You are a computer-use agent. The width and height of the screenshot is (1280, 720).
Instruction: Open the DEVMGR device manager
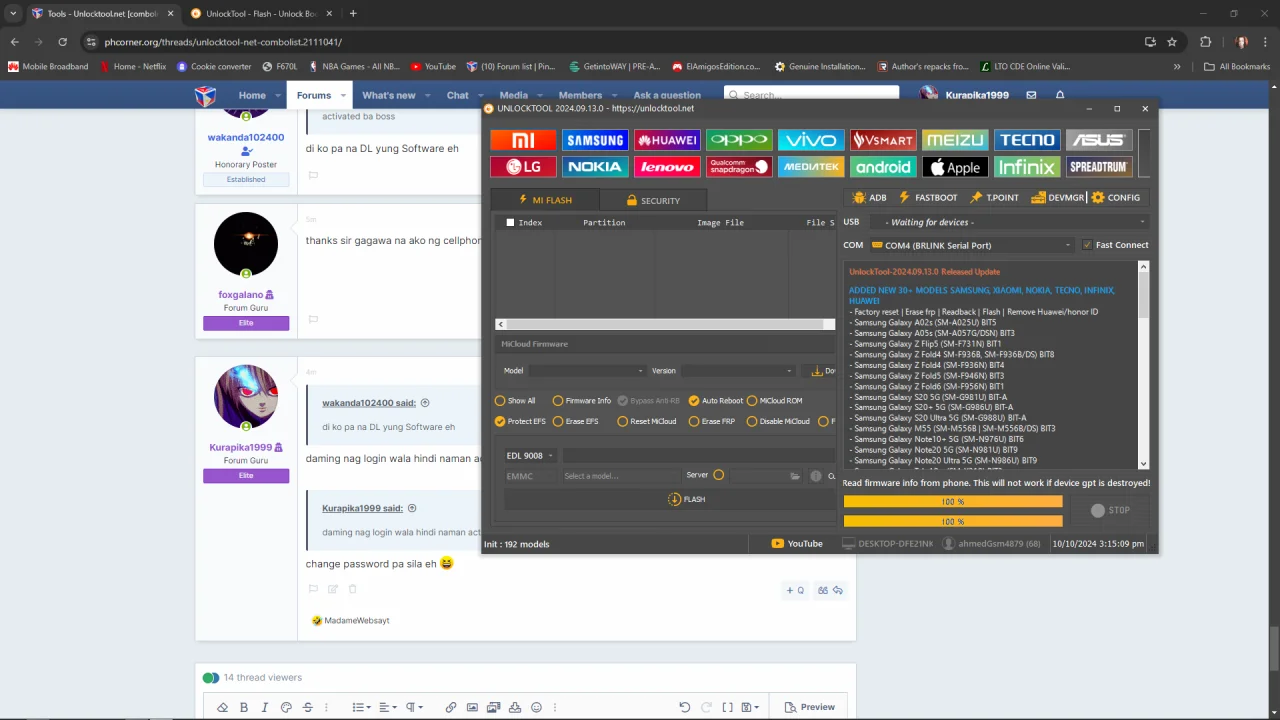[x=1058, y=198]
